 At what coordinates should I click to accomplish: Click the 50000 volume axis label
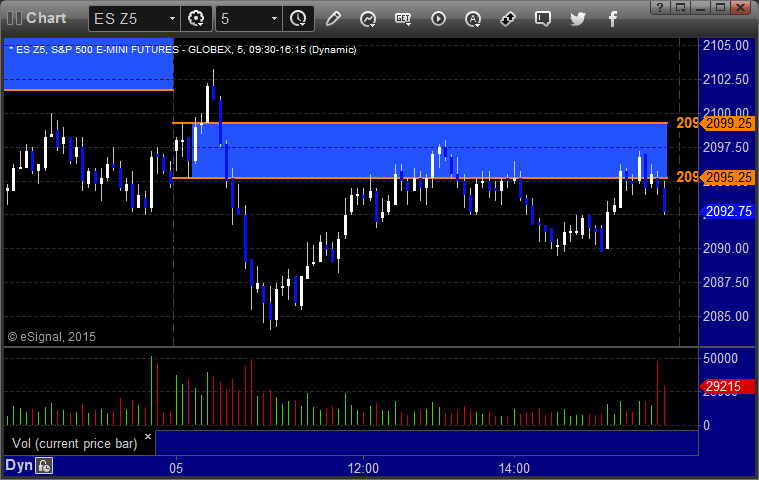coord(720,358)
